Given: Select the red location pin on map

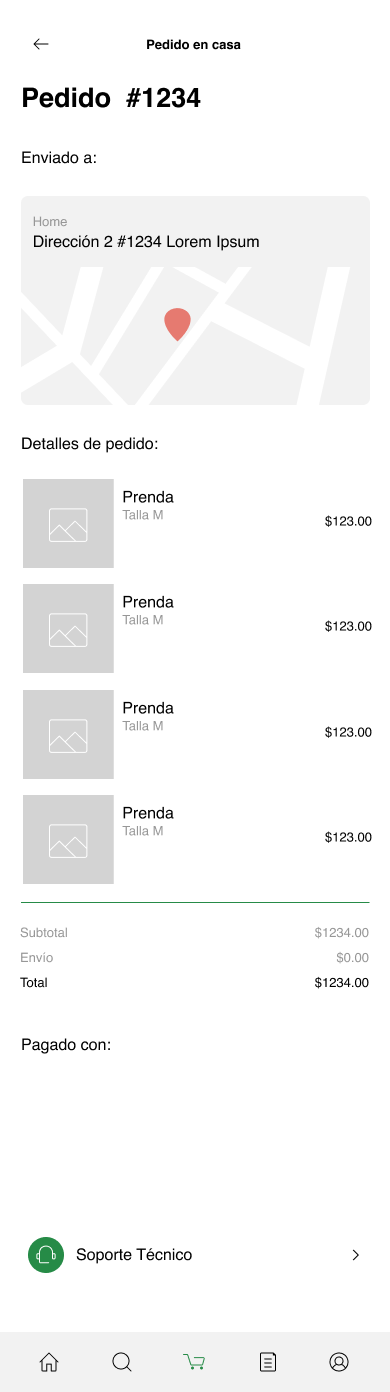Looking at the screenshot, I should pyautogui.click(x=177, y=325).
